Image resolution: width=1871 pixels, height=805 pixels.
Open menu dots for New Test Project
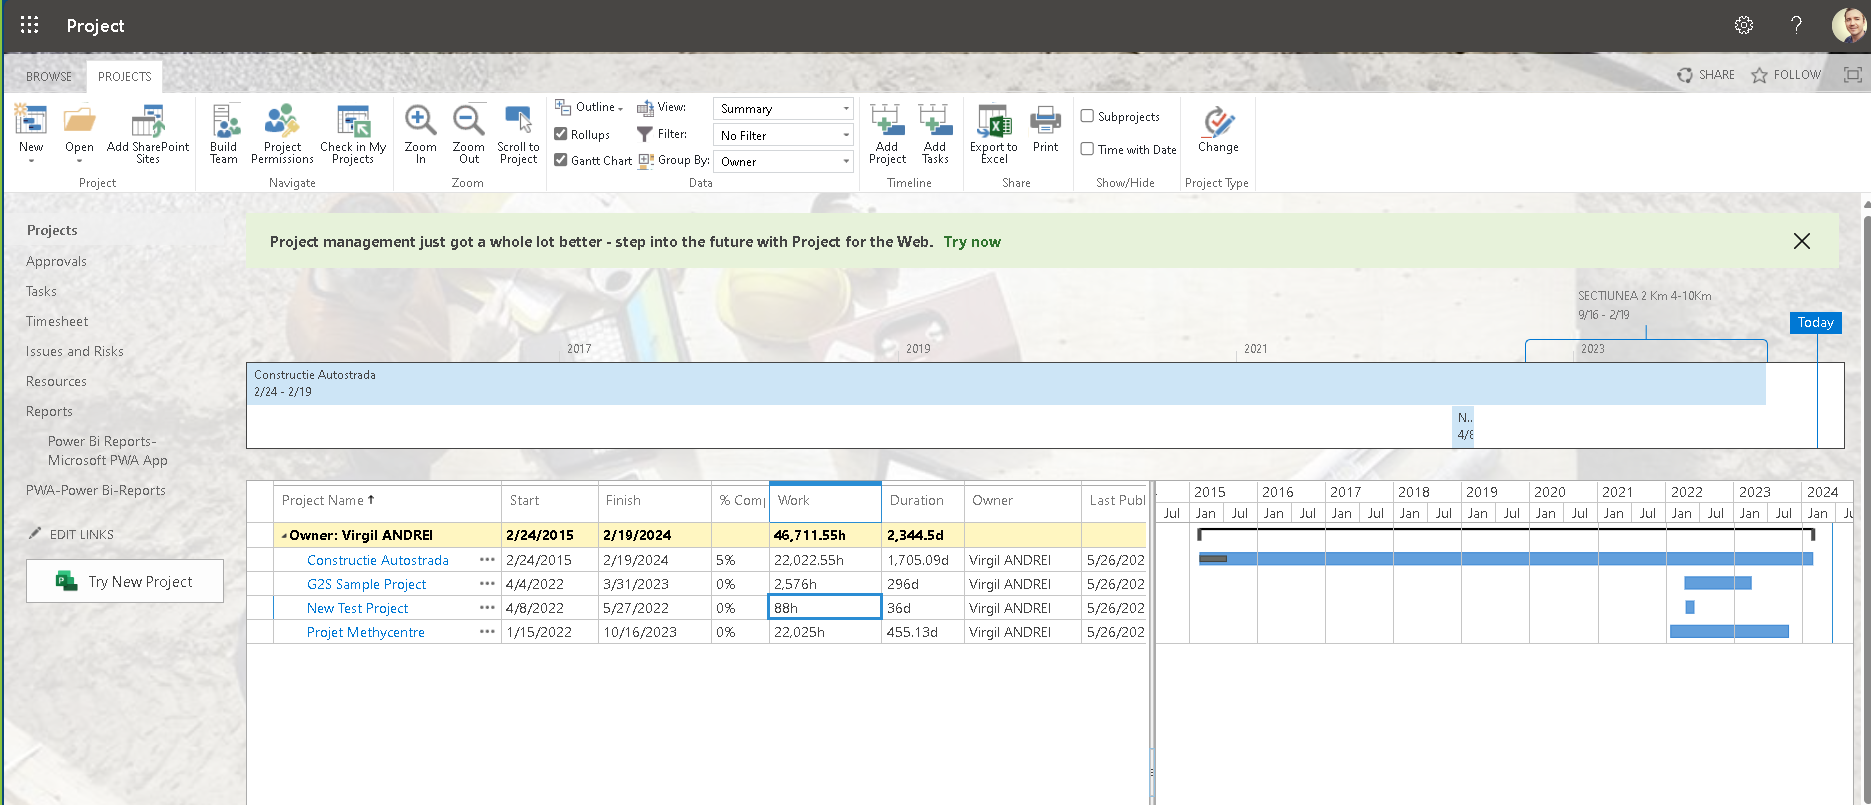click(x=487, y=608)
